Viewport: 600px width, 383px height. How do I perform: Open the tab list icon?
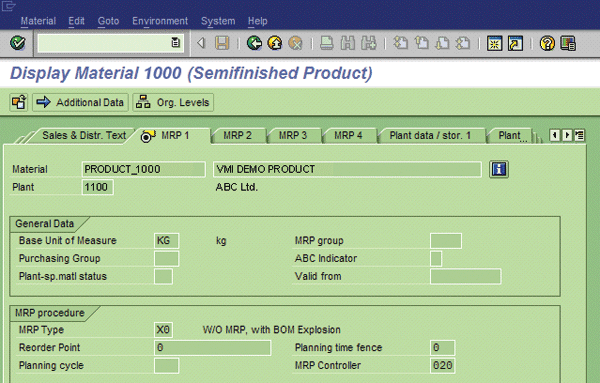tap(579, 135)
